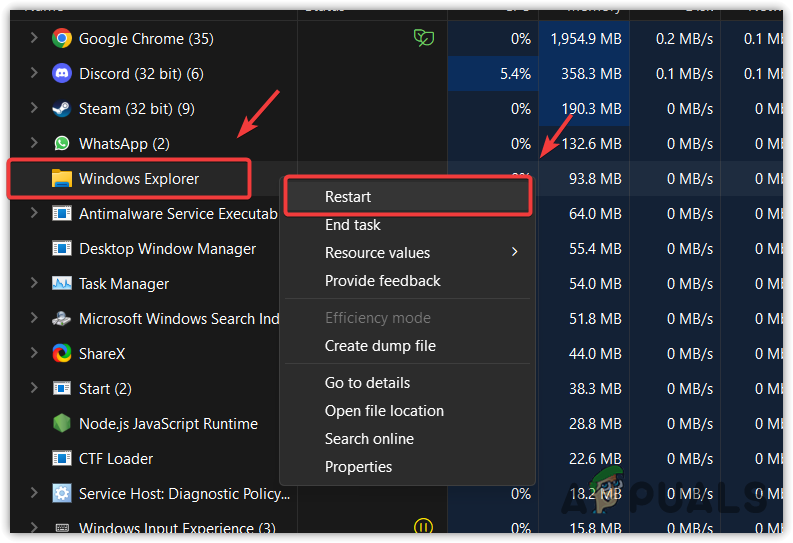Expand the Microsoft Windows Search Indexer group
Viewport: 793px width, 543px height.
point(34,318)
